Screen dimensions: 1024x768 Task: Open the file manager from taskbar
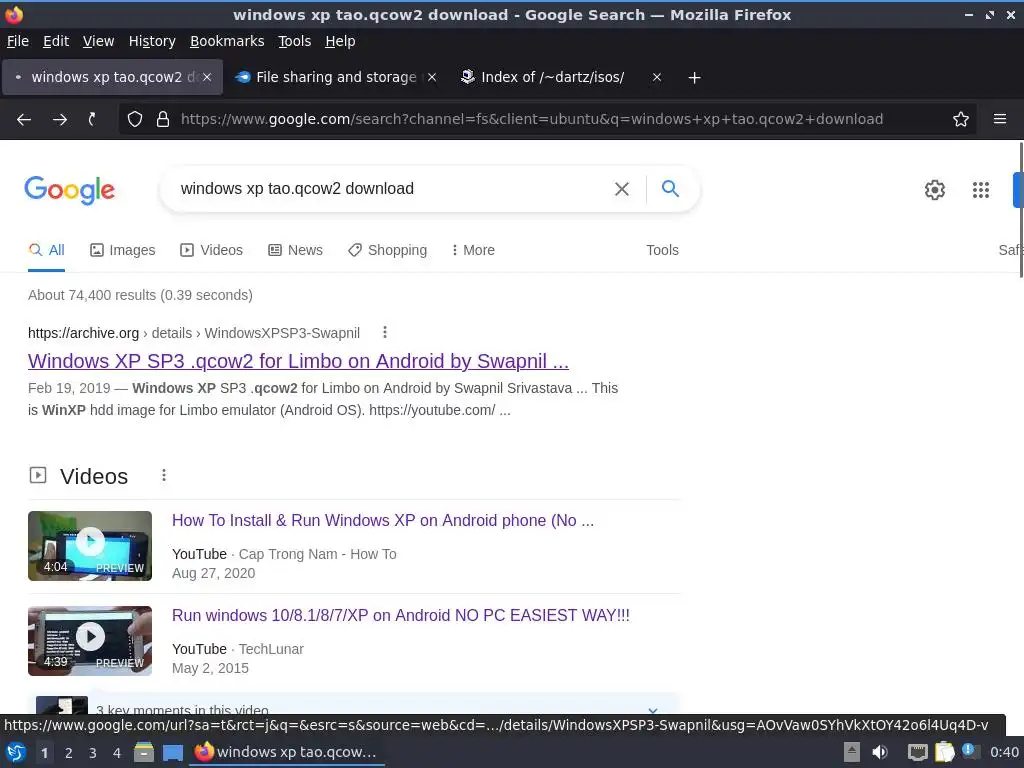click(144, 752)
